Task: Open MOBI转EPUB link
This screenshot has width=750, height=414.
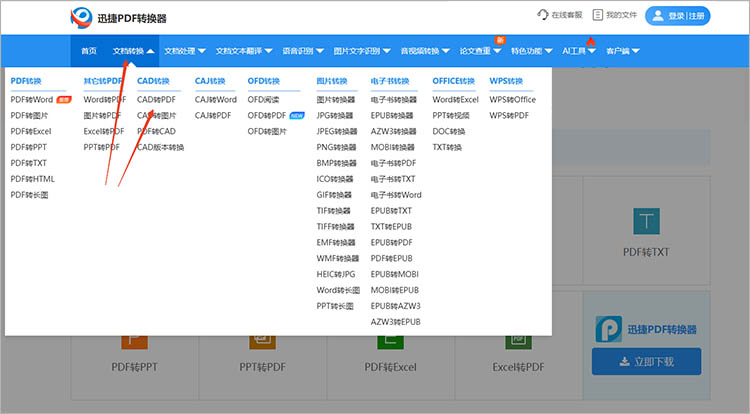Action: coord(395,290)
